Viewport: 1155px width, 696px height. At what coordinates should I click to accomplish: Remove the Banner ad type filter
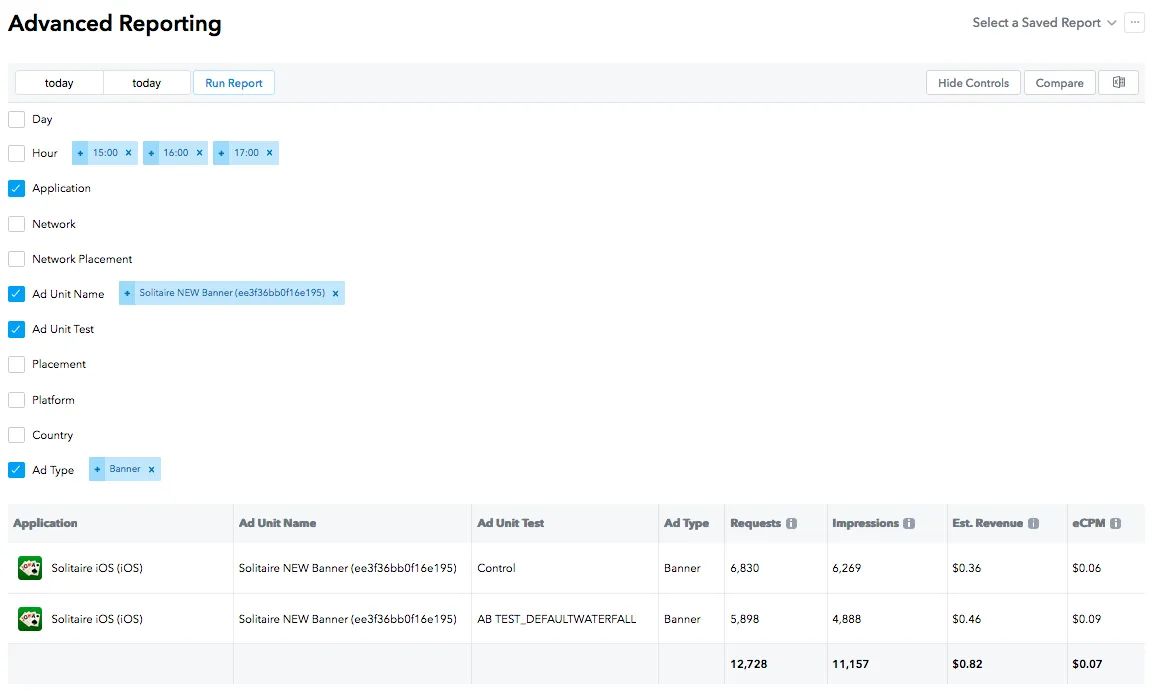click(152, 469)
